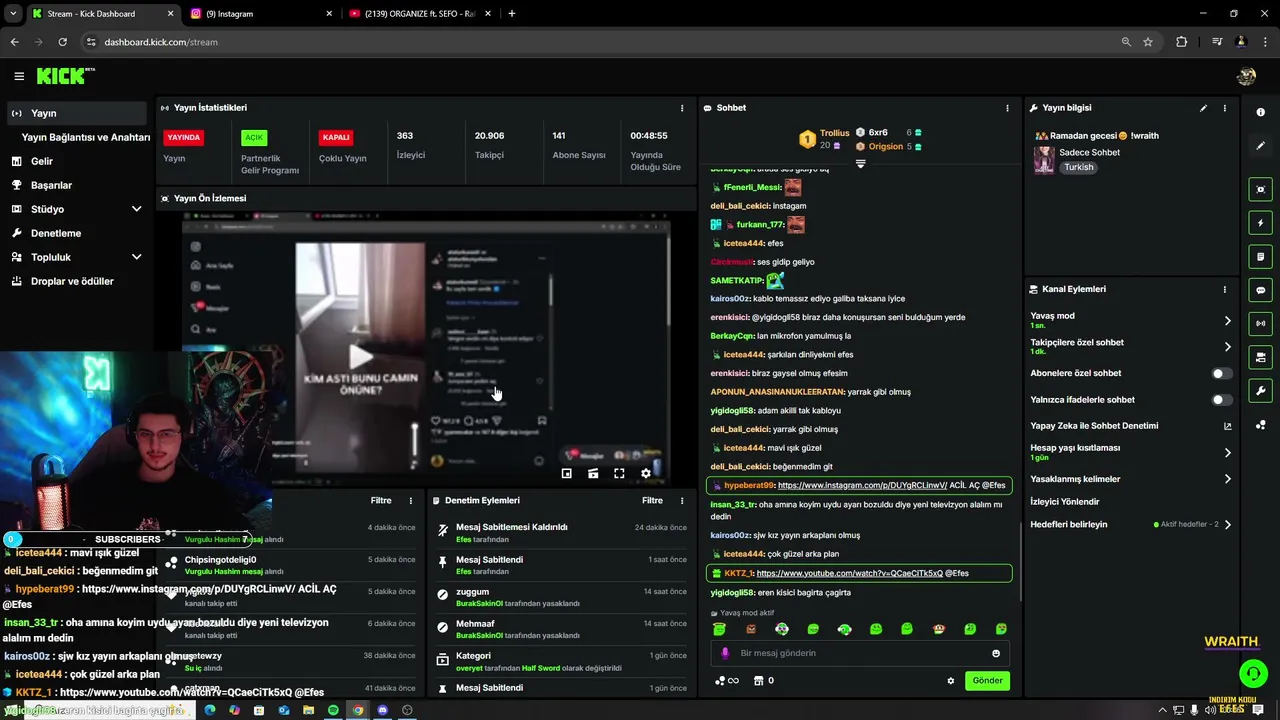
Task: Open Discord from the taskbar
Action: tap(382, 710)
